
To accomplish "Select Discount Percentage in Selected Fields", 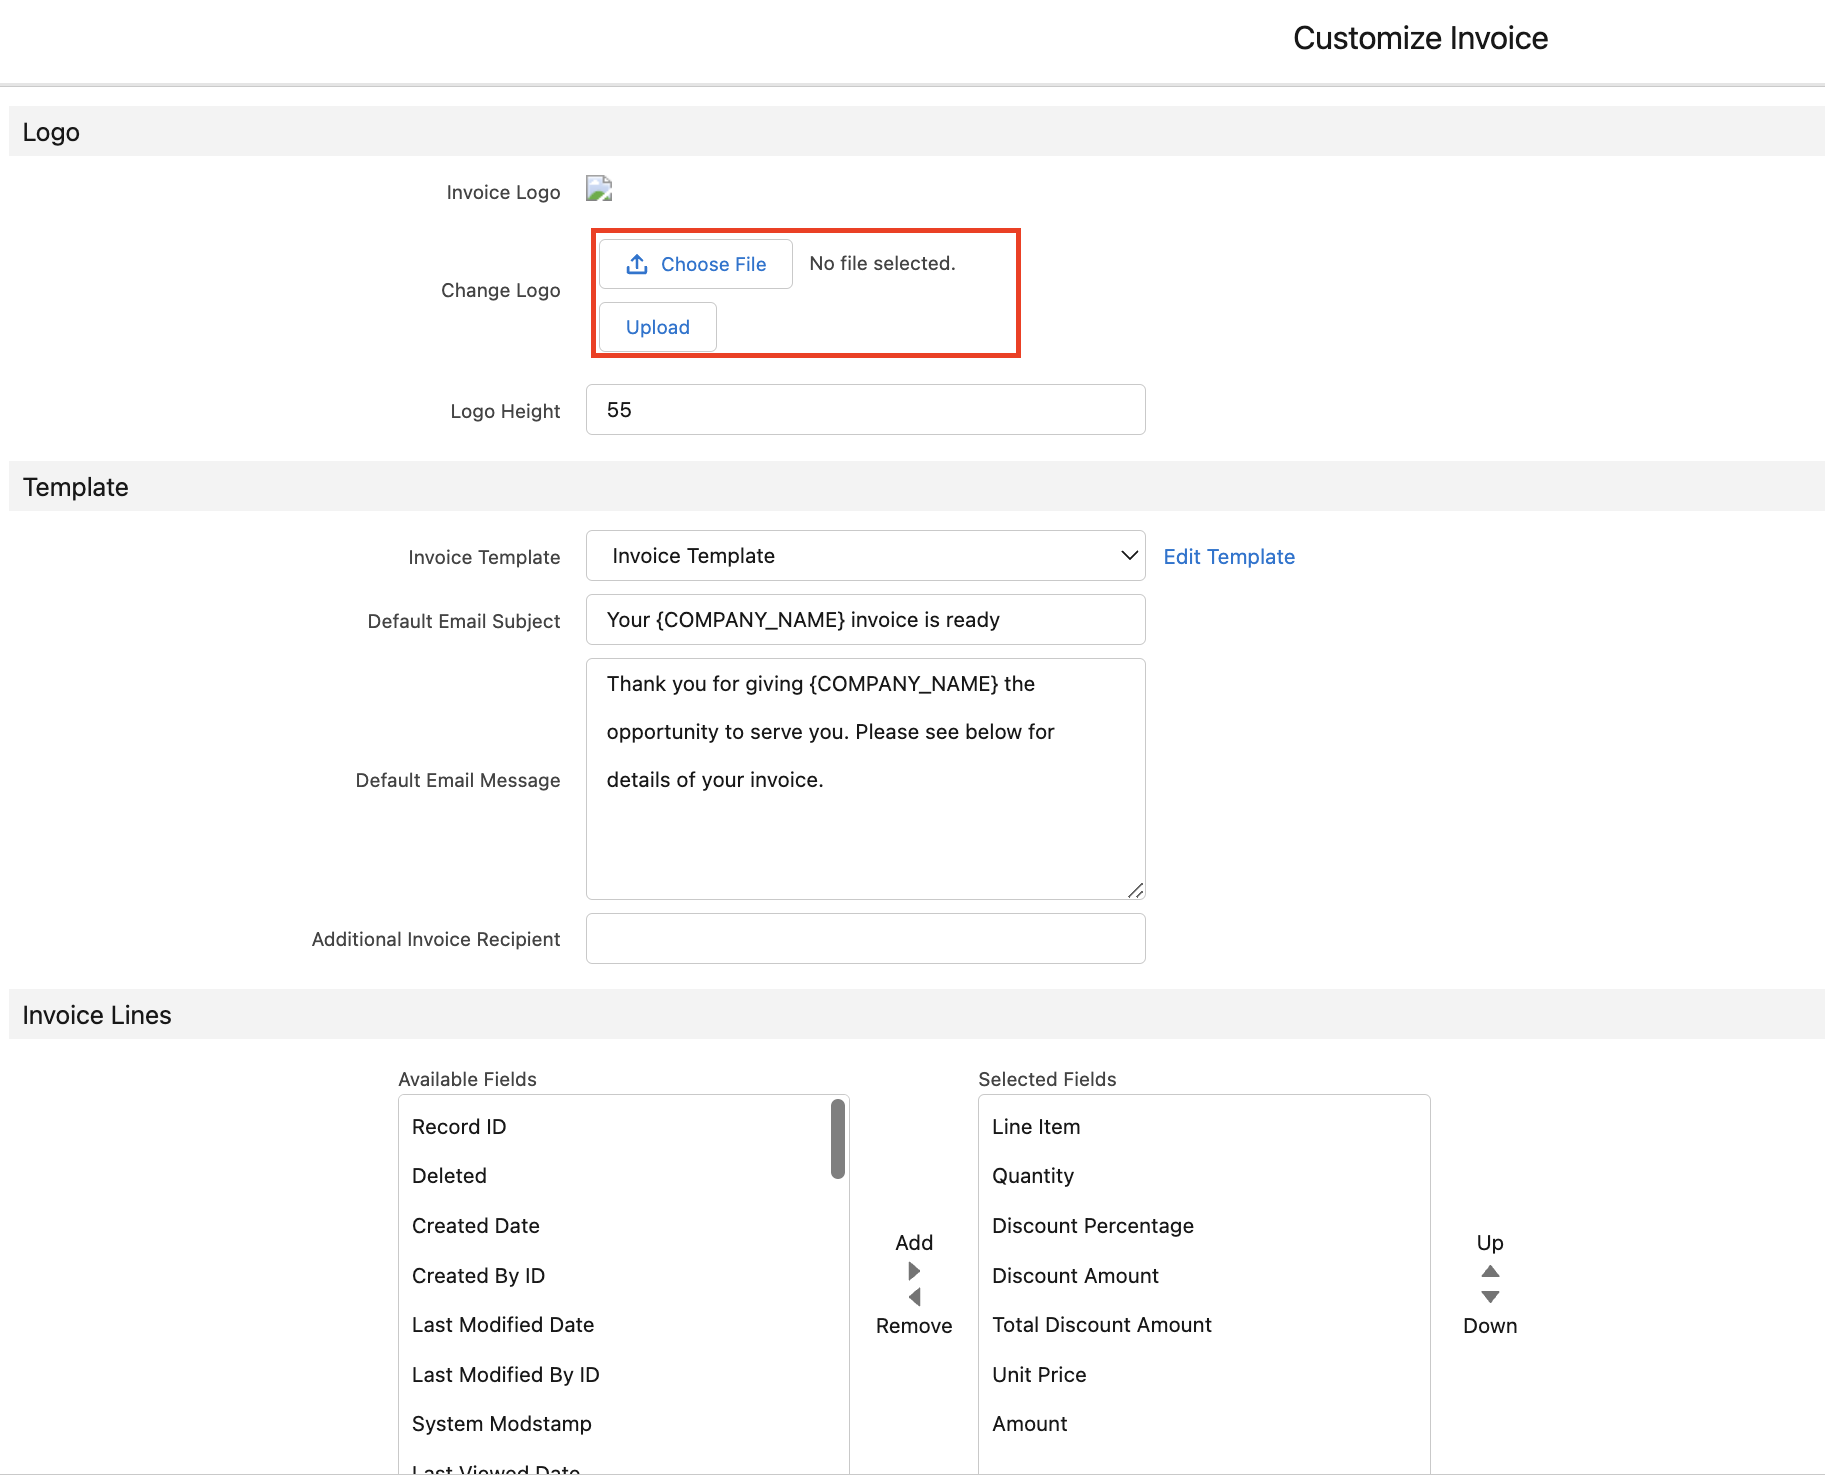I will (x=1093, y=1226).
